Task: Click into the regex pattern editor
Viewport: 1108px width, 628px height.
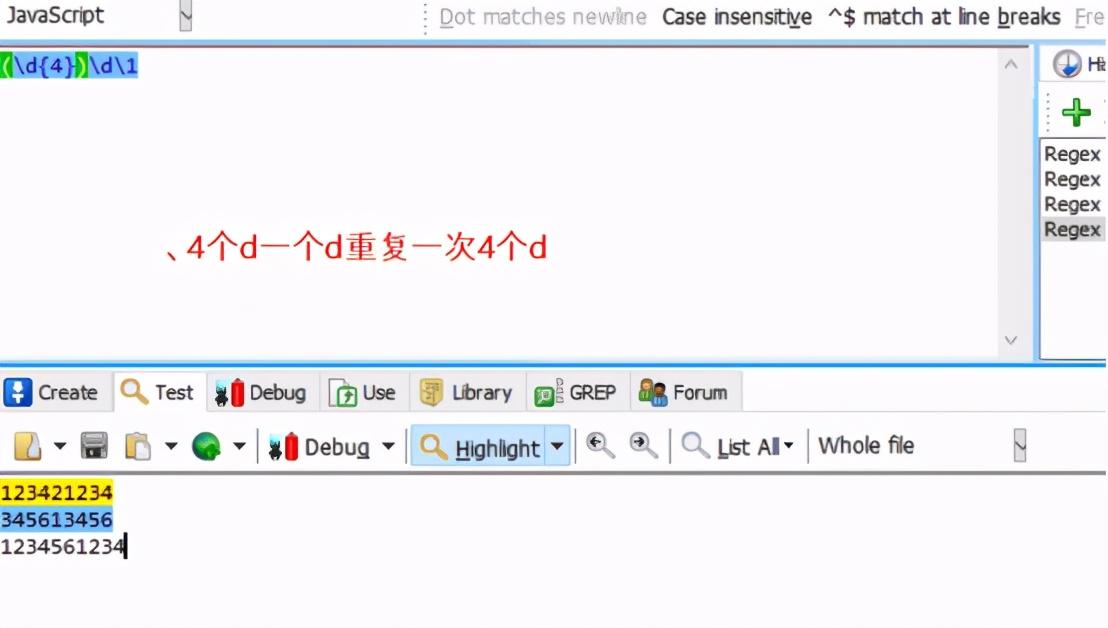Action: 498,203
